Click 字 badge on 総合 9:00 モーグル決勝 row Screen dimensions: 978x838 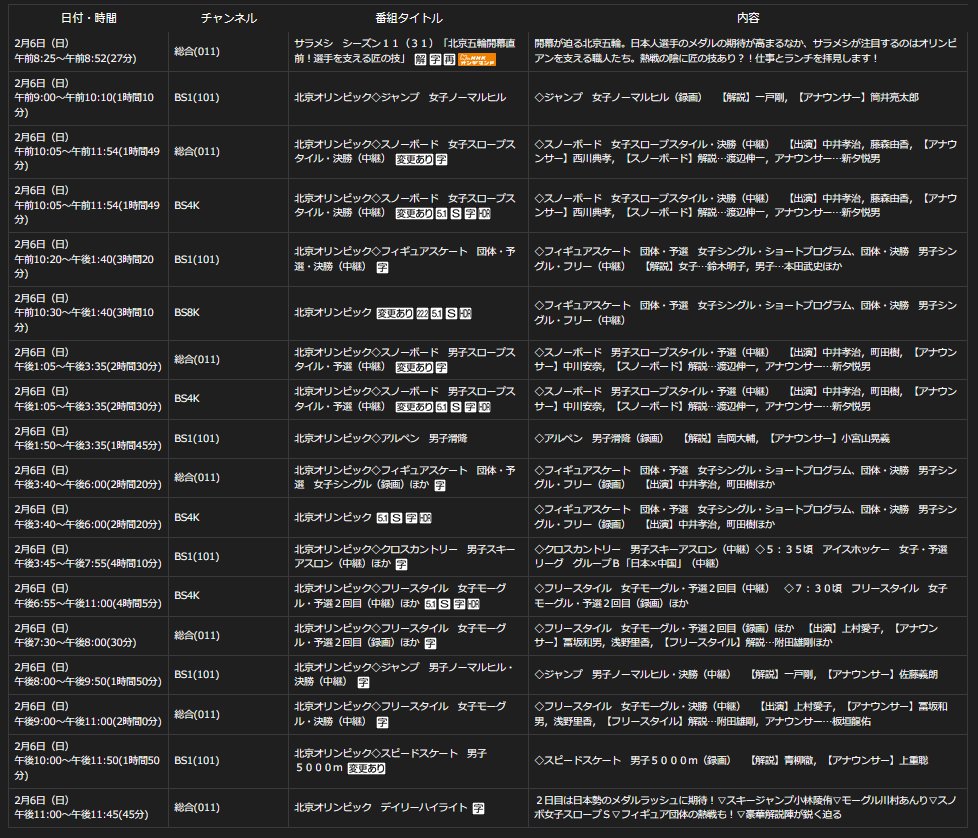(382, 722)
